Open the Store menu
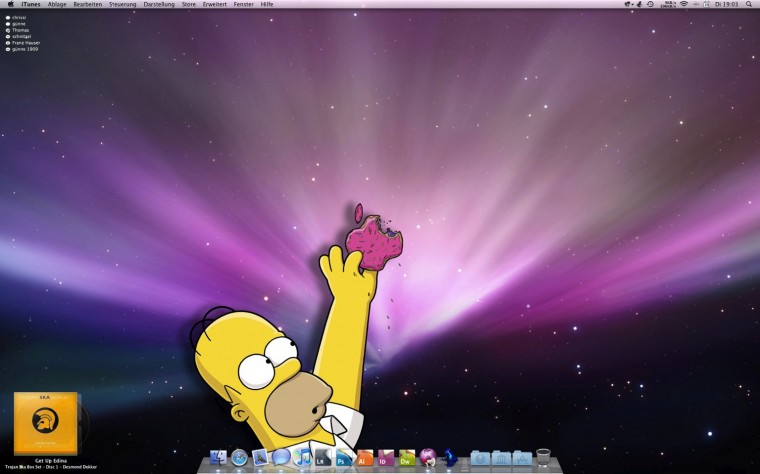The width and height of the screenshot is (760, 474). point(189,4)
